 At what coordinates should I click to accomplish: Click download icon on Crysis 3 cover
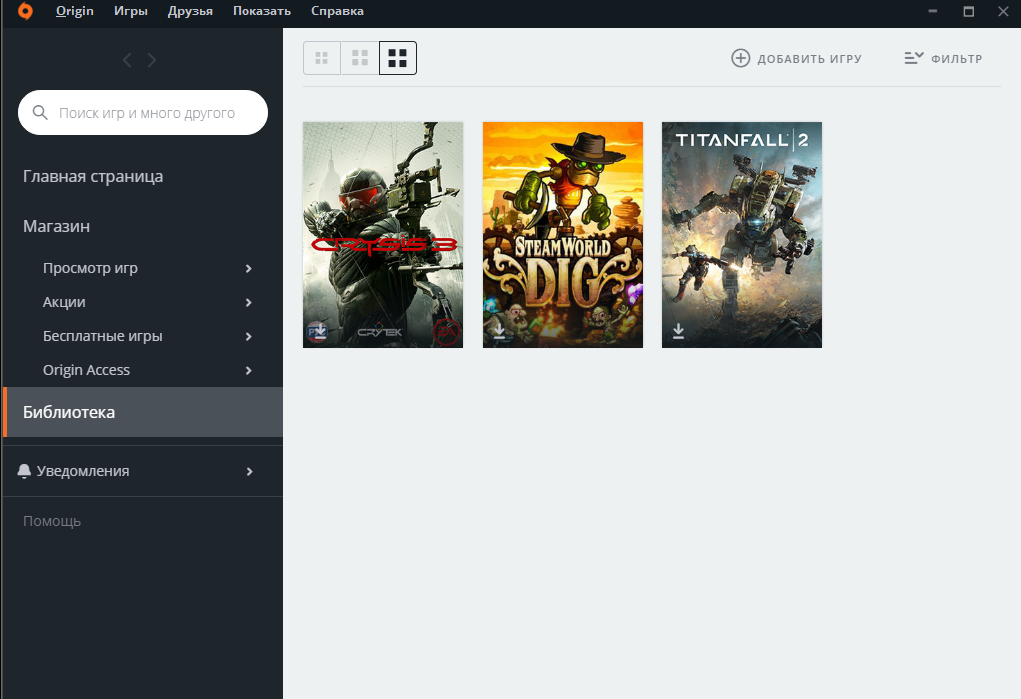(320, 331)
